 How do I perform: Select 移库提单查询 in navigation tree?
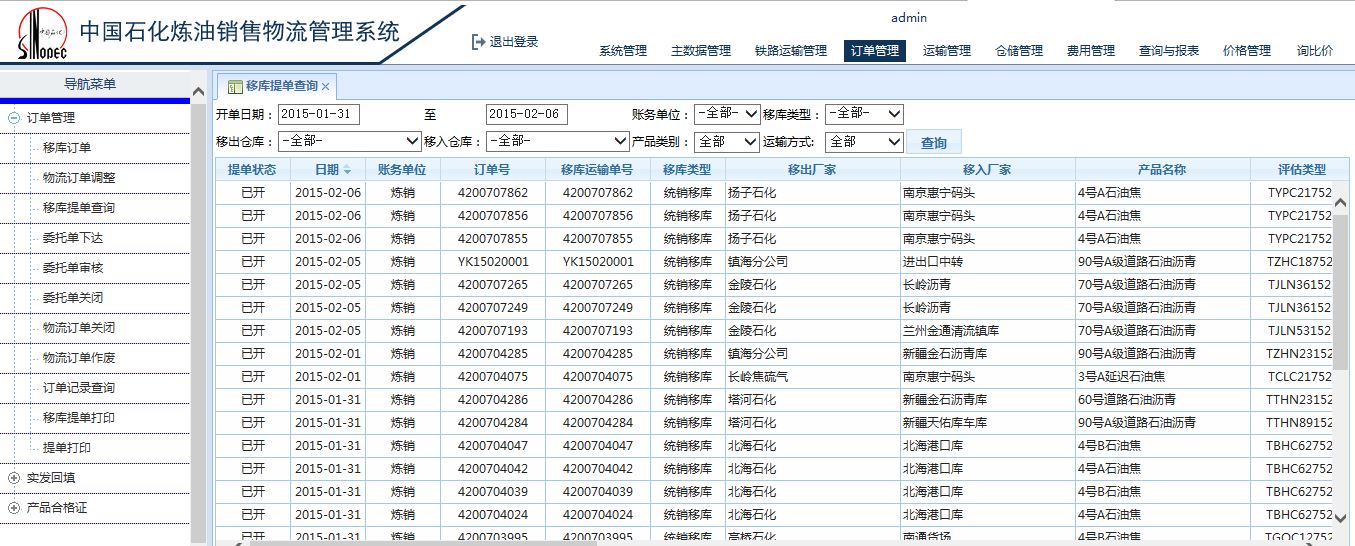79,208
